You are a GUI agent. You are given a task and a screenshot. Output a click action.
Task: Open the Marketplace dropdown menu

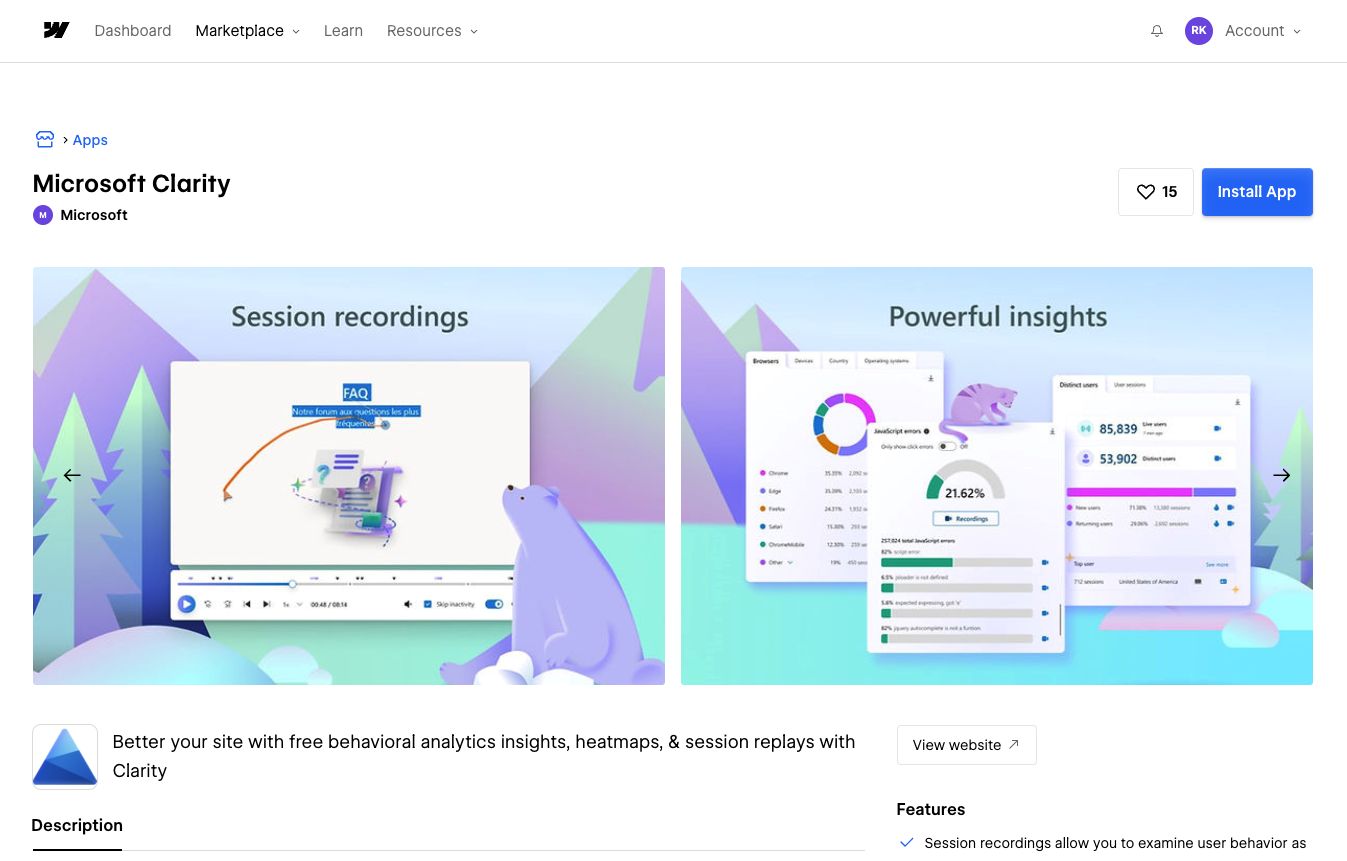247,31
